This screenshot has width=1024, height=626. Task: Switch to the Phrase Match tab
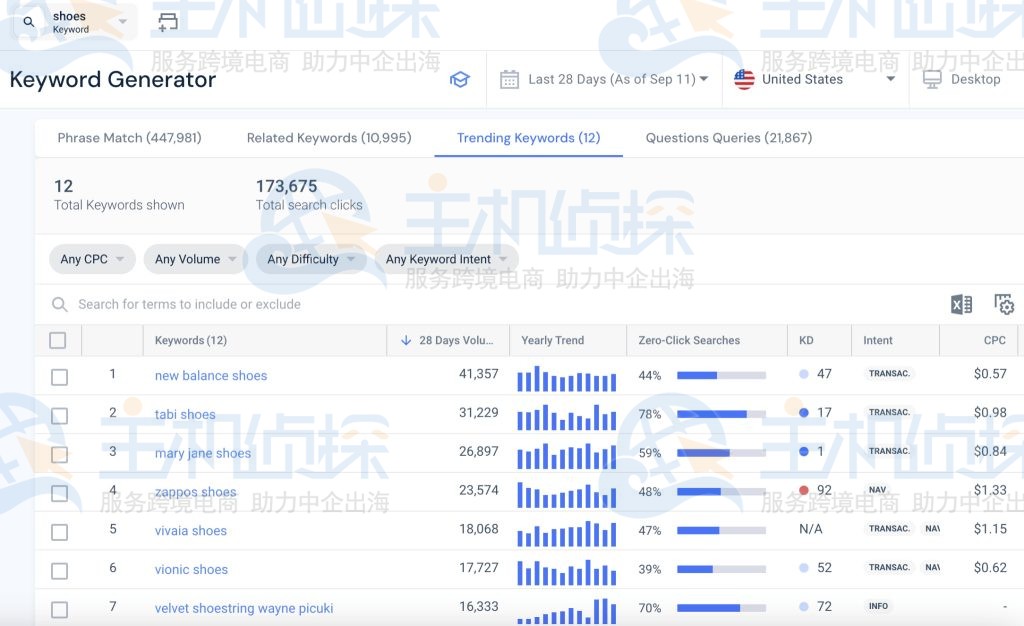(130, 137)
